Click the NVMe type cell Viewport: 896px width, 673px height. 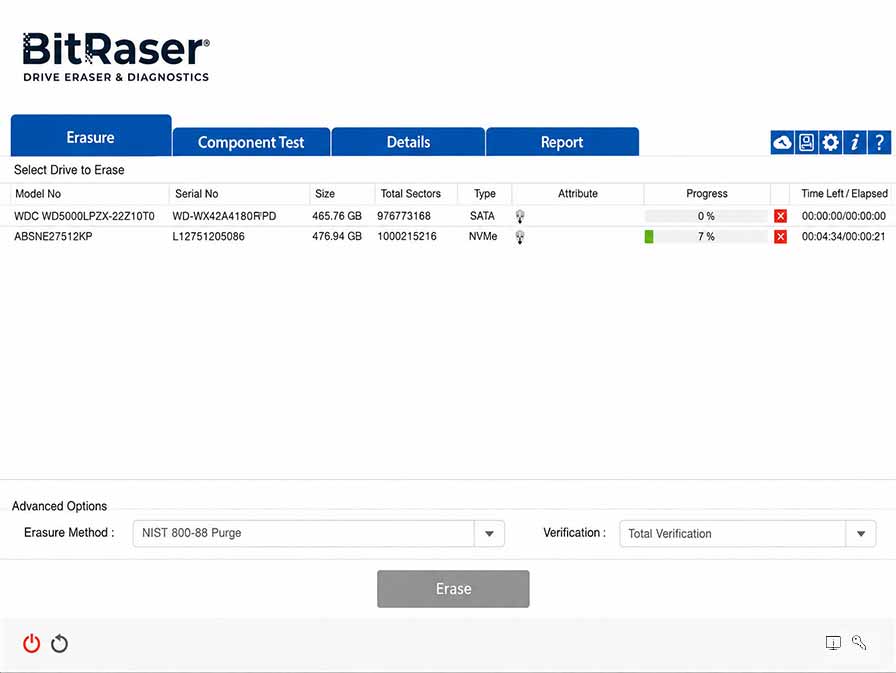[483, 237]
